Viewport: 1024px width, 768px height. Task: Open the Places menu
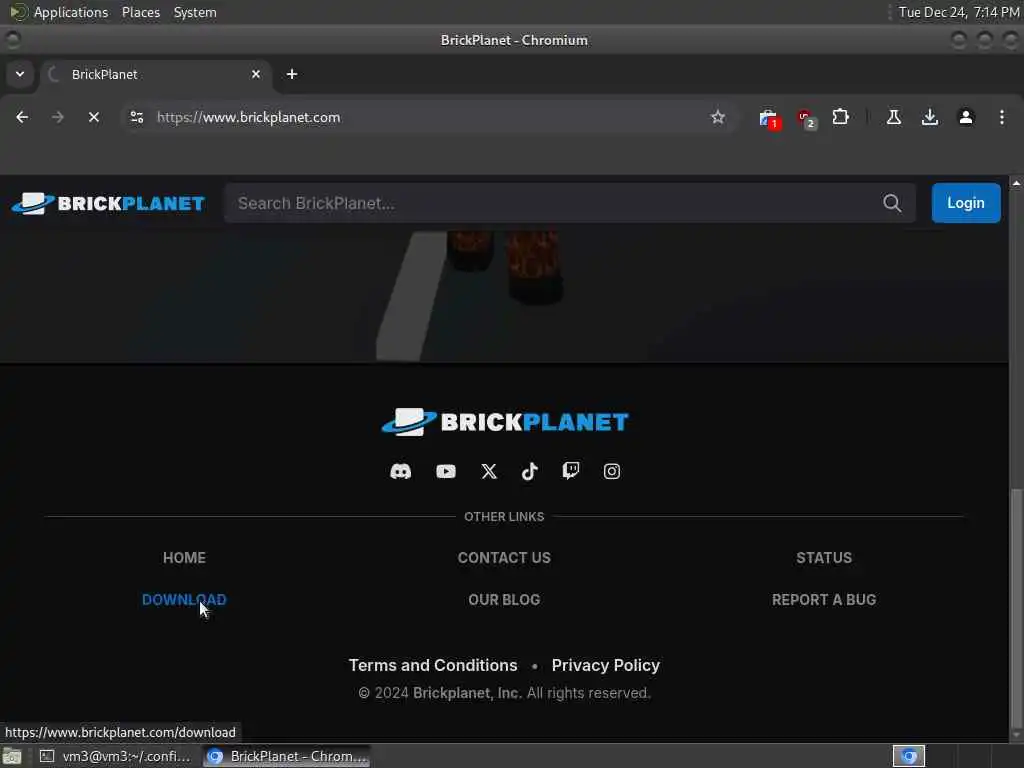tap(141, 12)
